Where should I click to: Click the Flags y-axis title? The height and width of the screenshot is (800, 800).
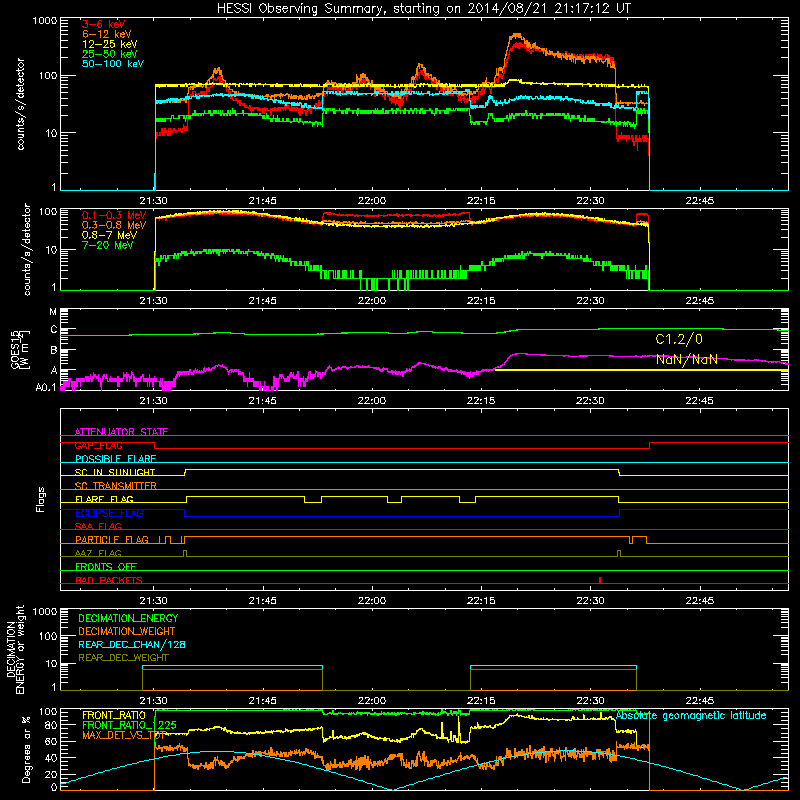(41, 499)
